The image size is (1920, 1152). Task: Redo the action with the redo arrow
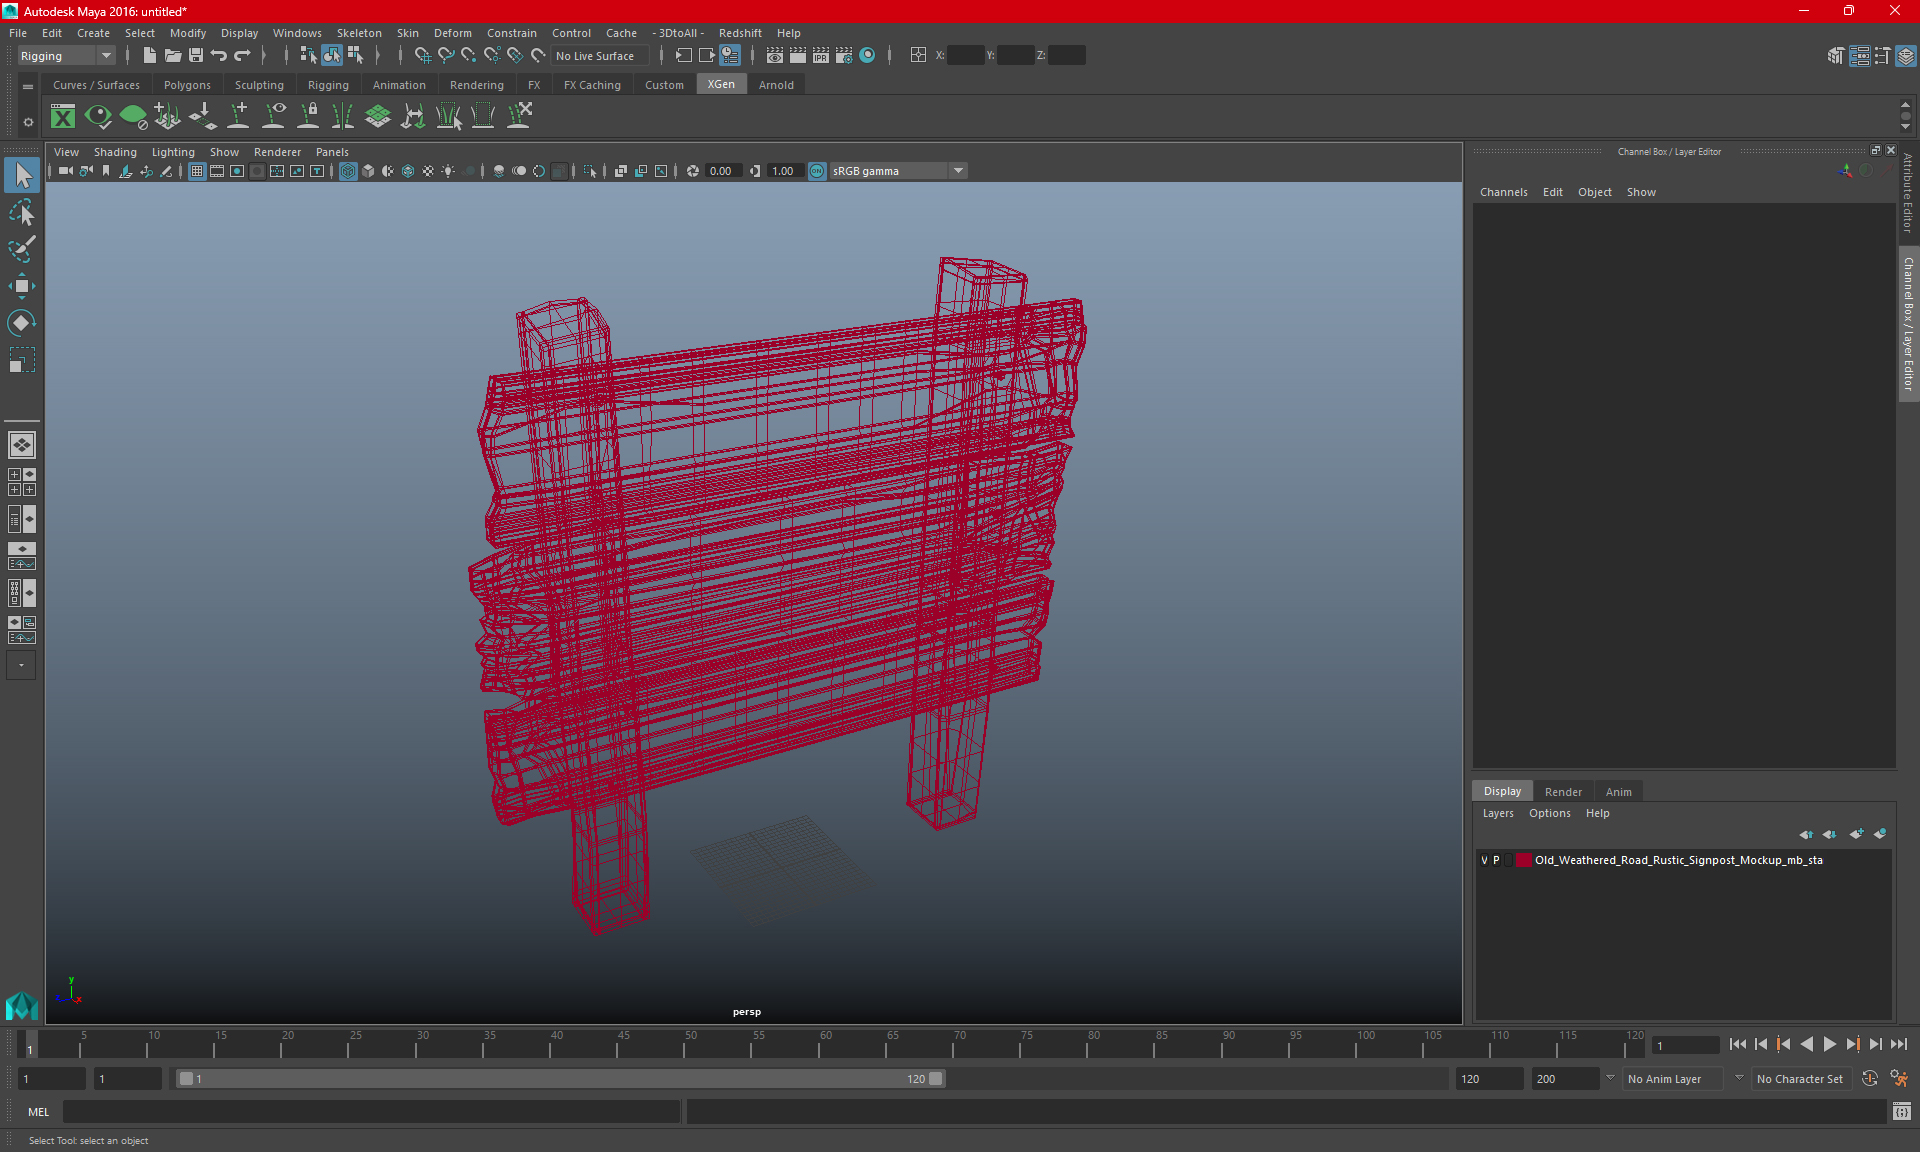(242, 56)
